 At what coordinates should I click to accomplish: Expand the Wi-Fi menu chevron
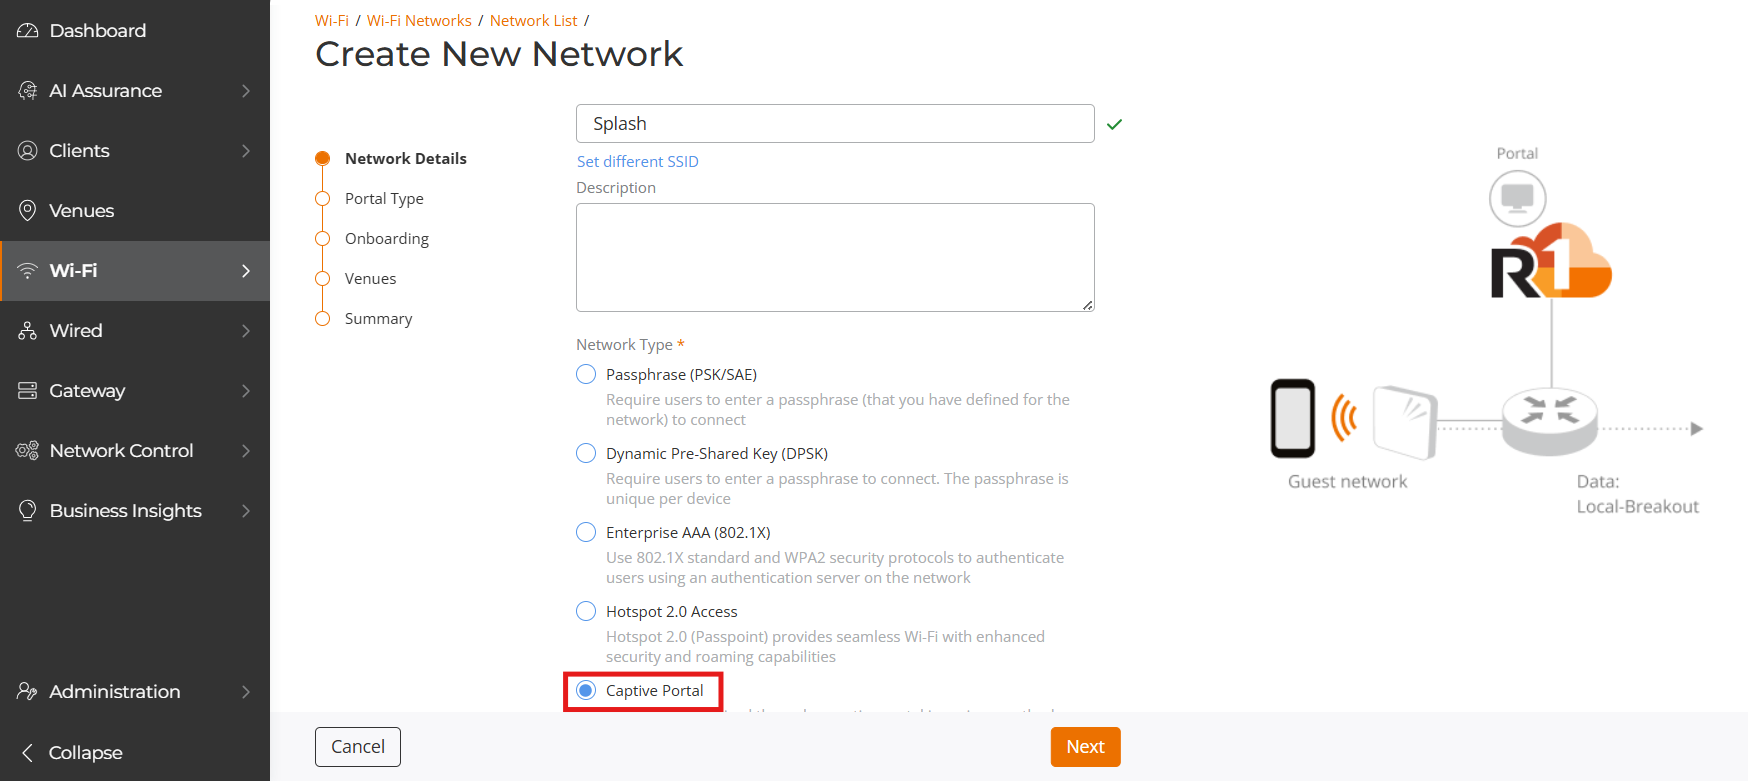pos(246,271)
